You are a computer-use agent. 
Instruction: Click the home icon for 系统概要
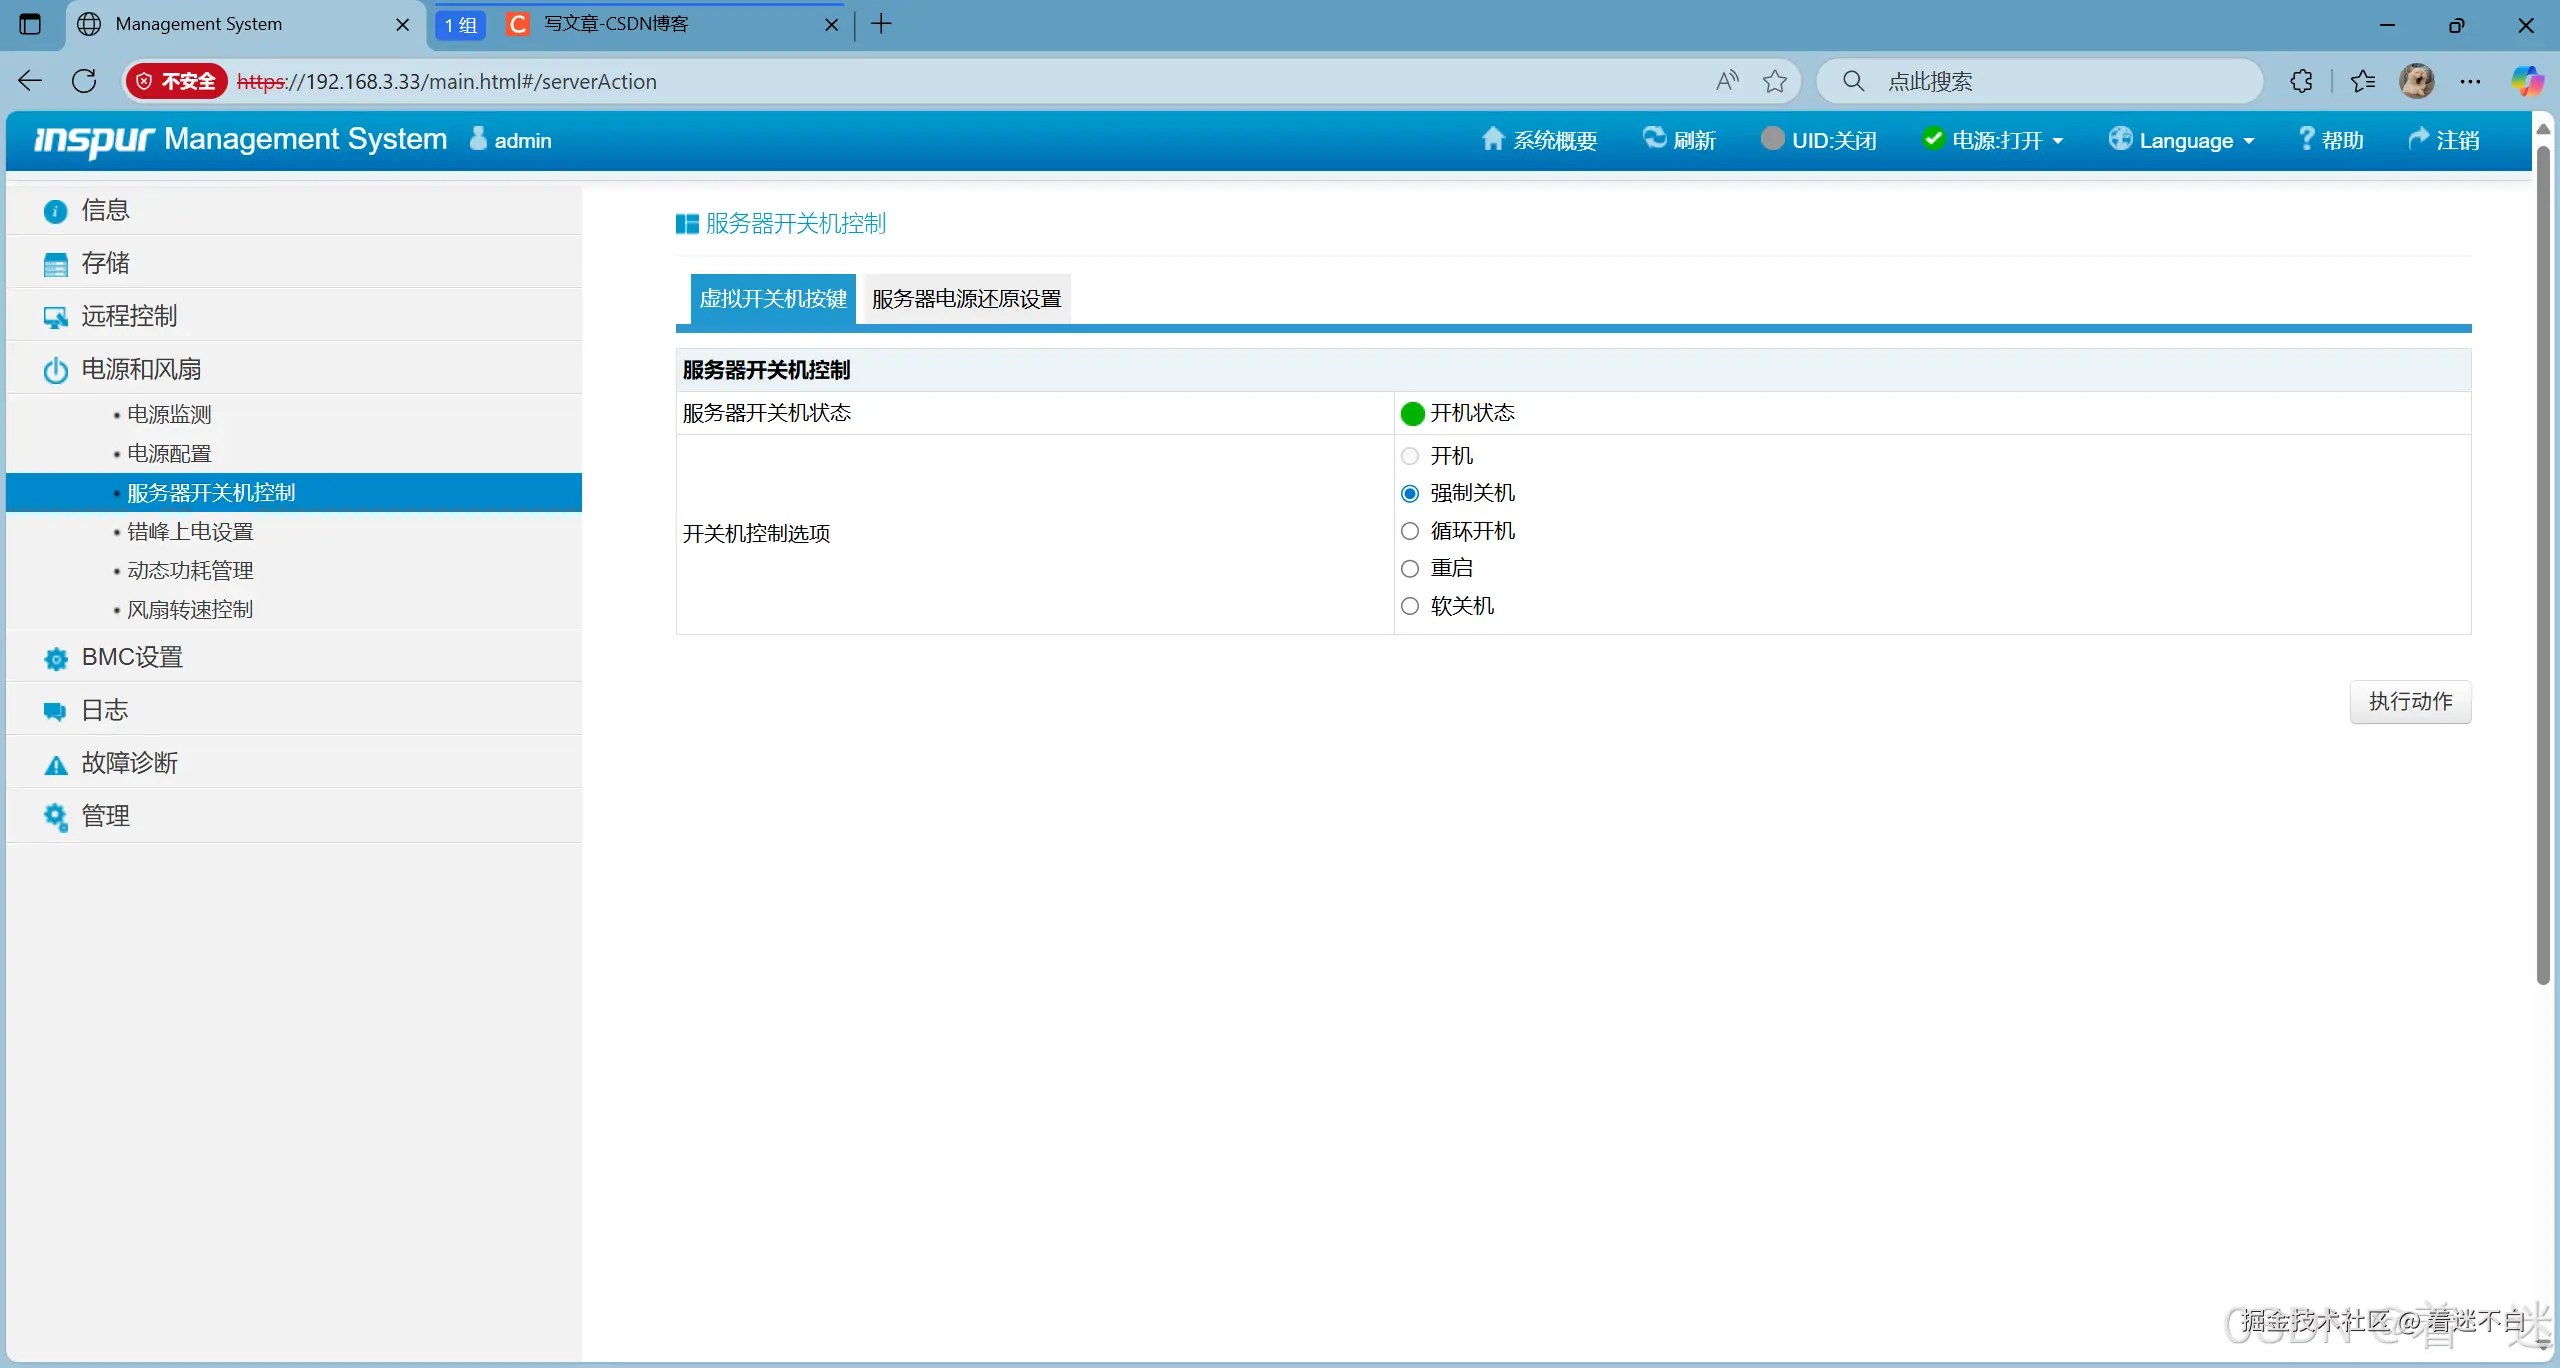click(x=1492, y=139)
